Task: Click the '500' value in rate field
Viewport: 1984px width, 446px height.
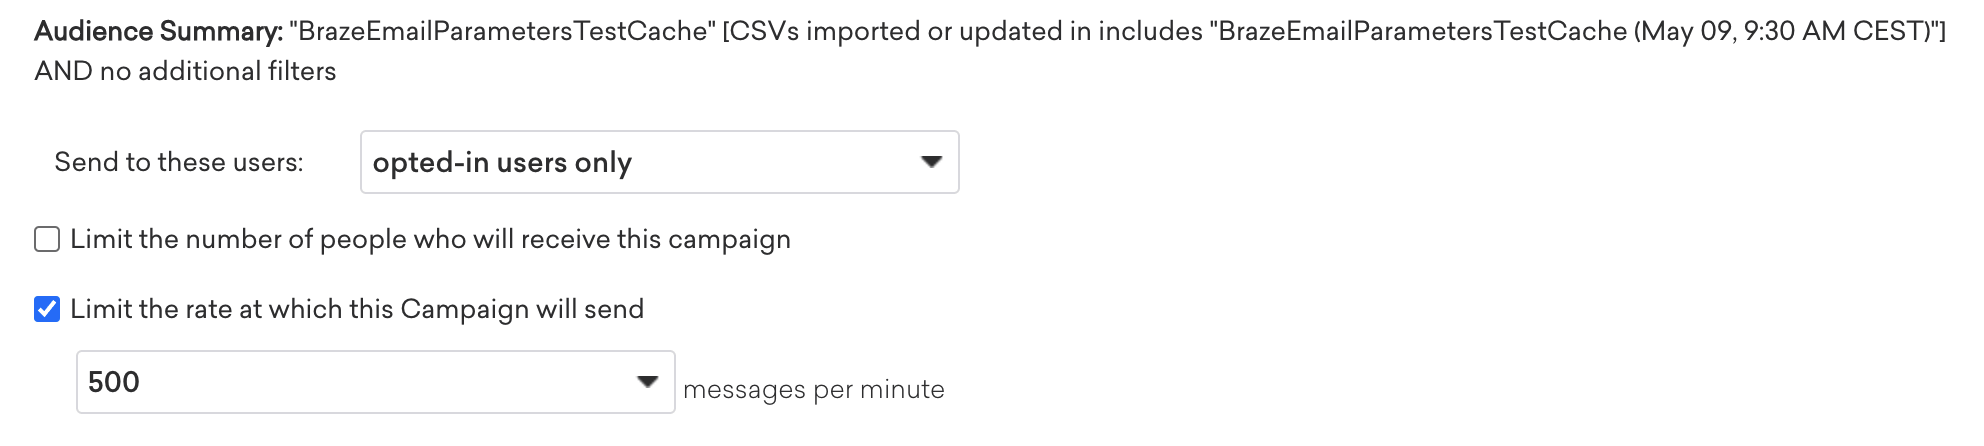Action: (x=114, y=382)
